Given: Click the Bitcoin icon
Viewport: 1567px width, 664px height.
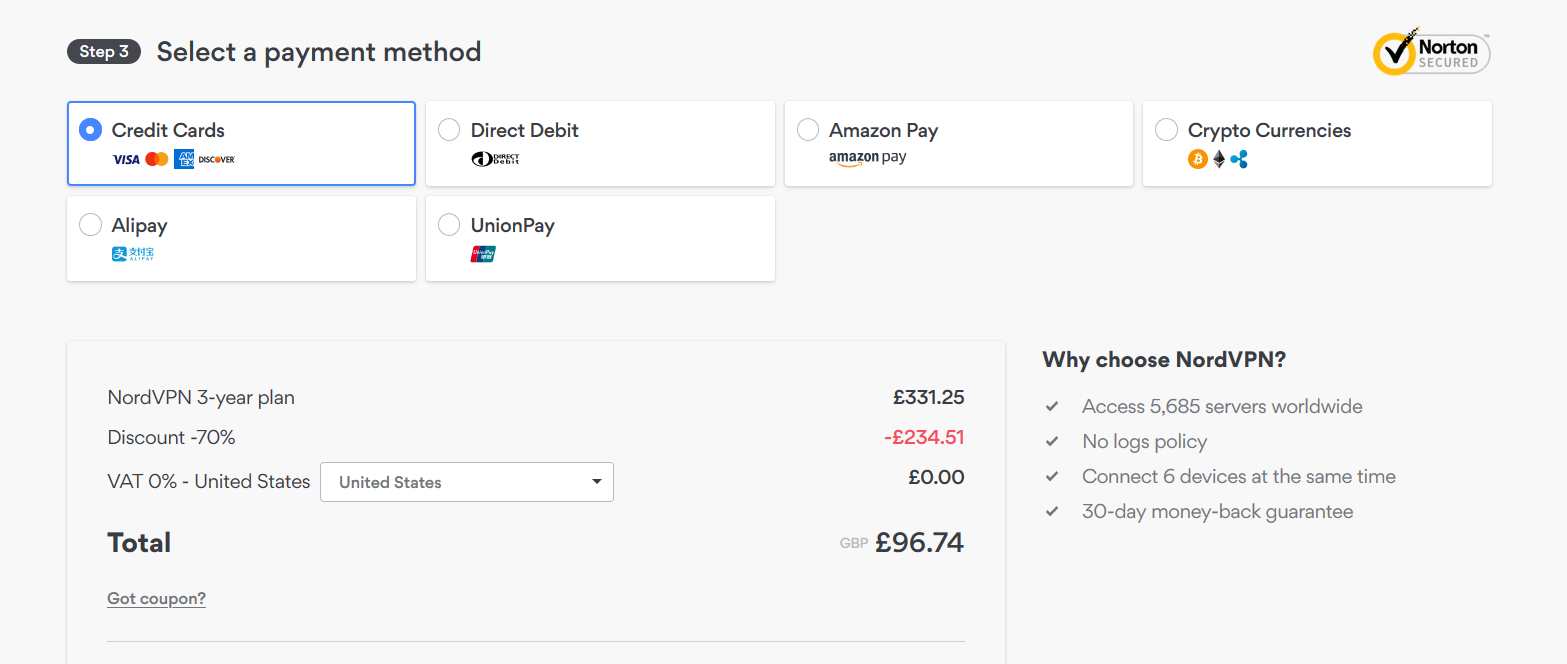Looking at the screenshot, I should (x=1197, y=159).
